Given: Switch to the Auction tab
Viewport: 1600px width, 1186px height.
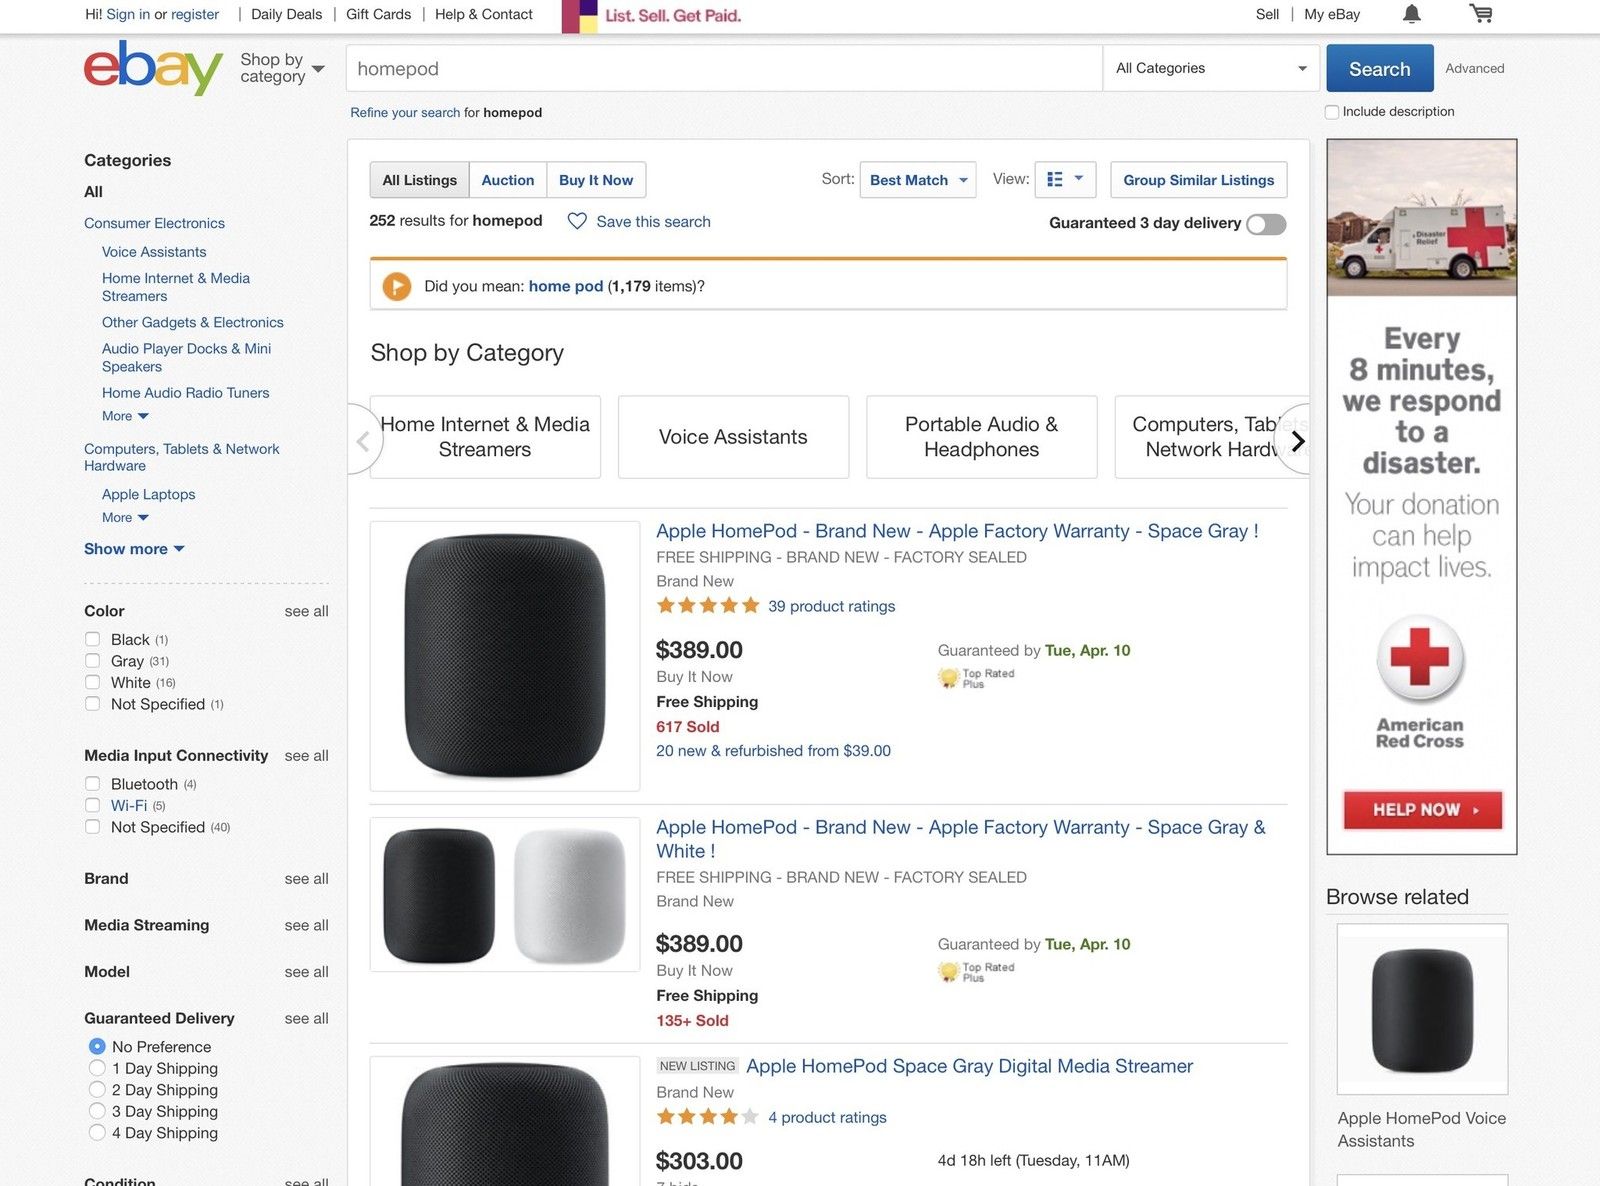Looking at the screenshot, I should pos(508,180).
